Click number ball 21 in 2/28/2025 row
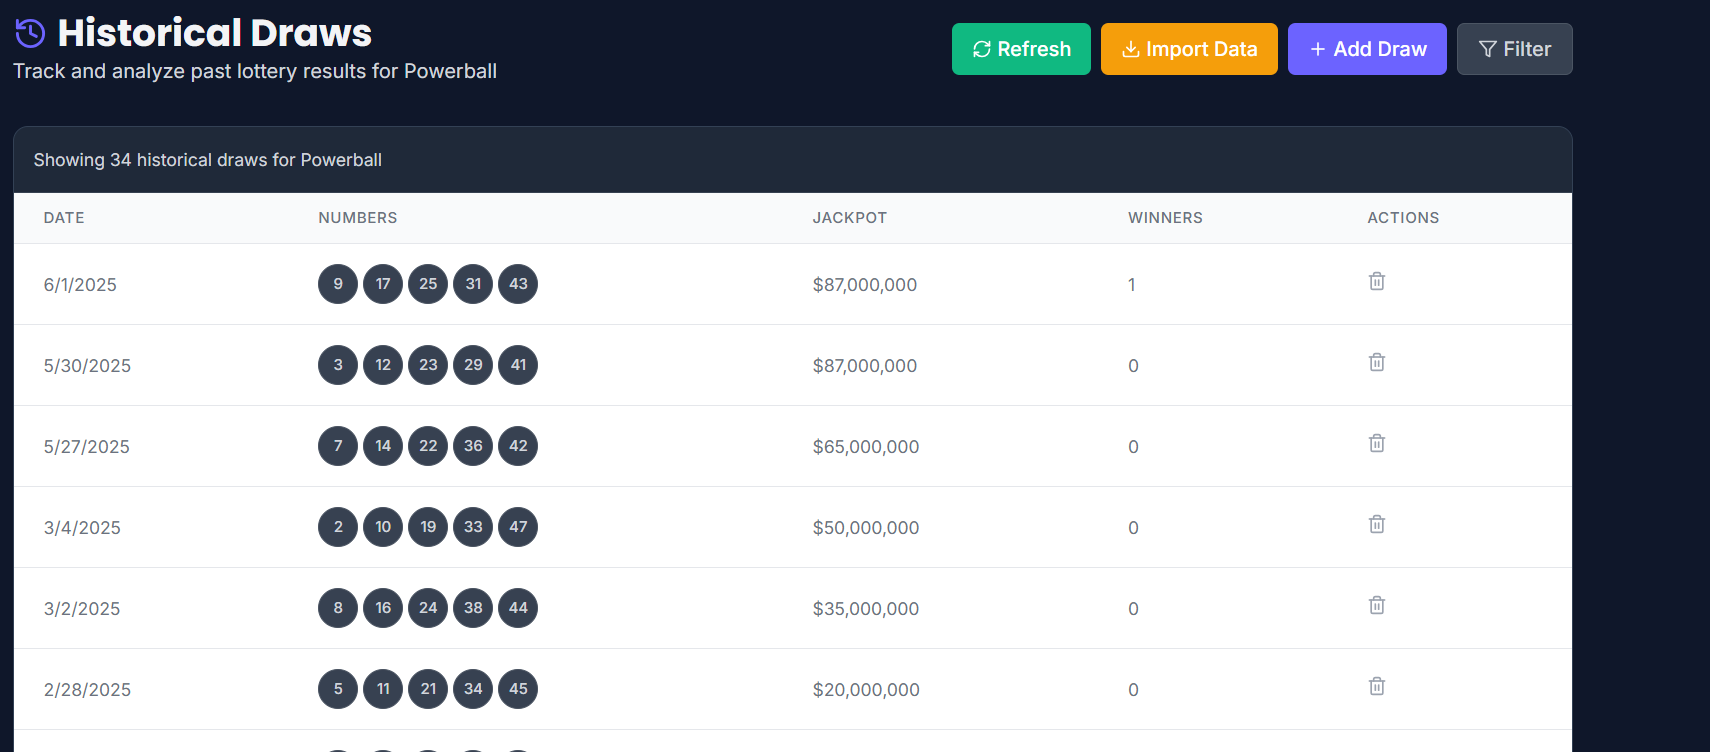The height and width of the screenshot is (752, 1710). click(428, 689)
